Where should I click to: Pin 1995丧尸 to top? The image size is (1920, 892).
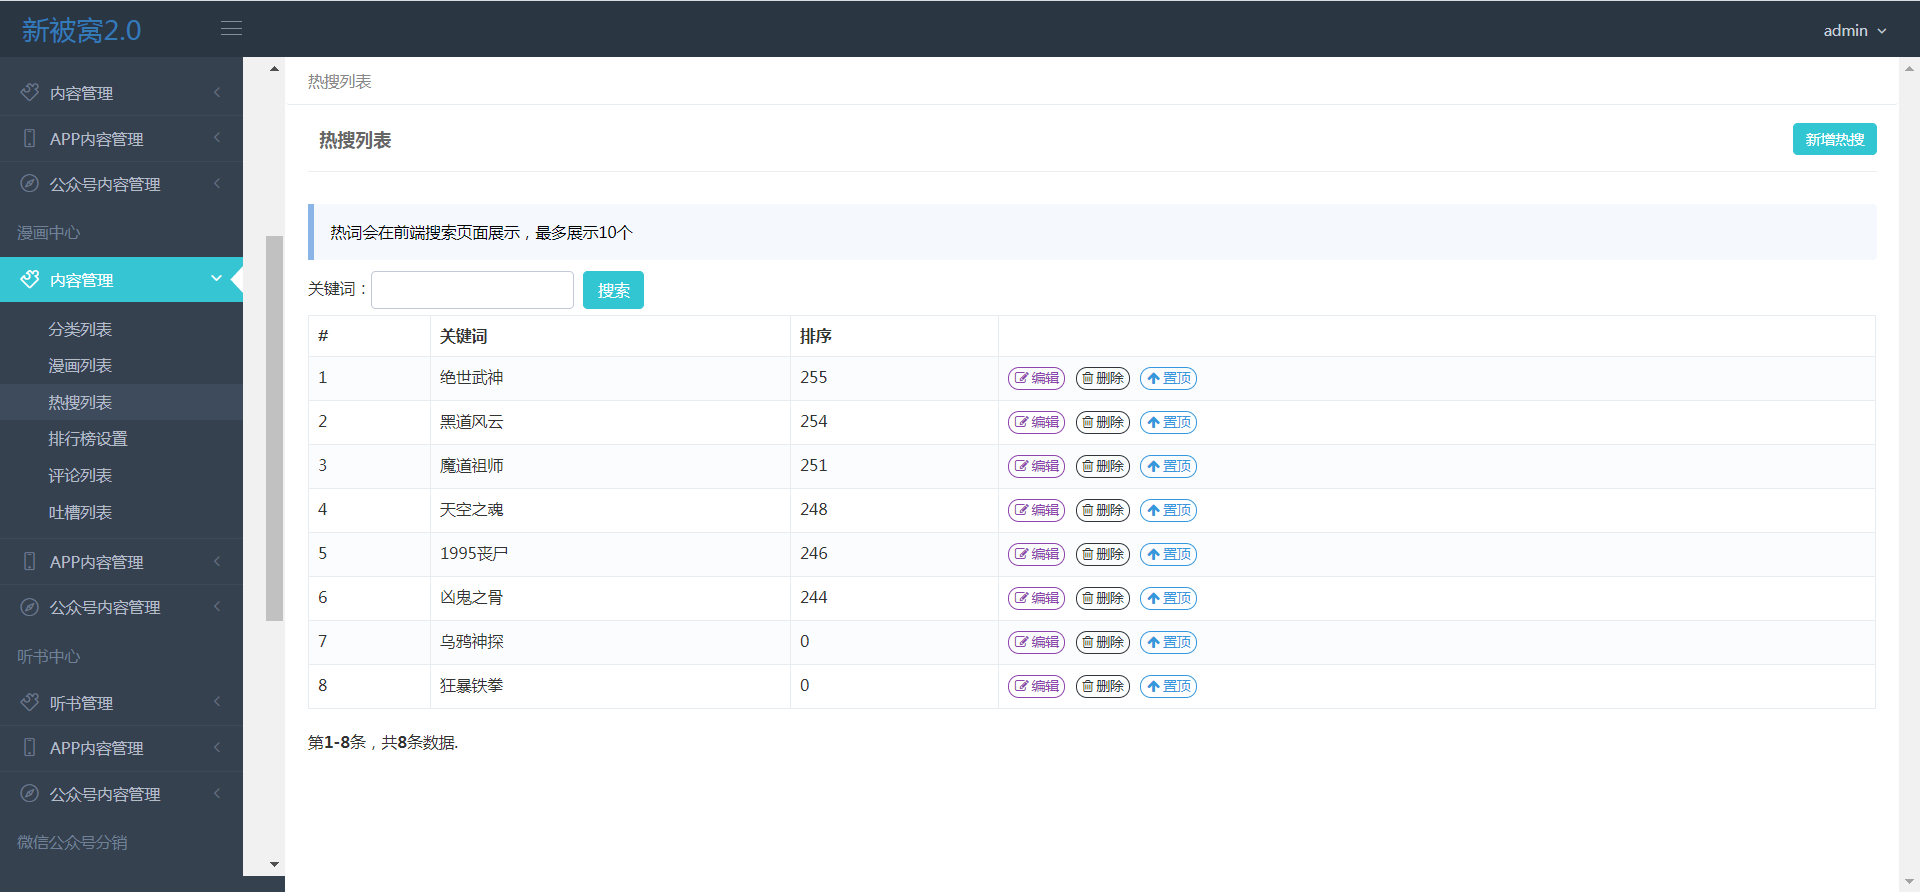click(1168, 554)
